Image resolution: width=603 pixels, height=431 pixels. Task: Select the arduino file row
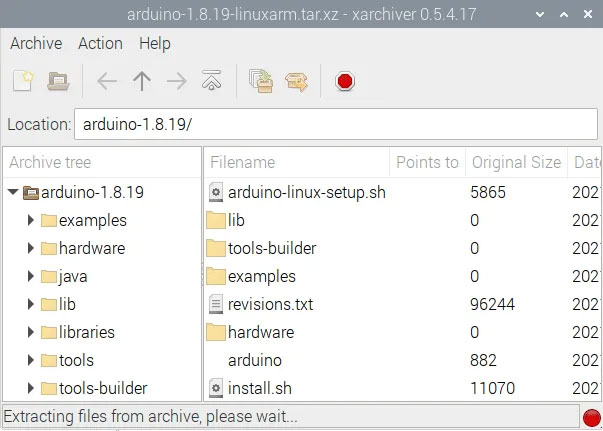(x=402, y=360)
